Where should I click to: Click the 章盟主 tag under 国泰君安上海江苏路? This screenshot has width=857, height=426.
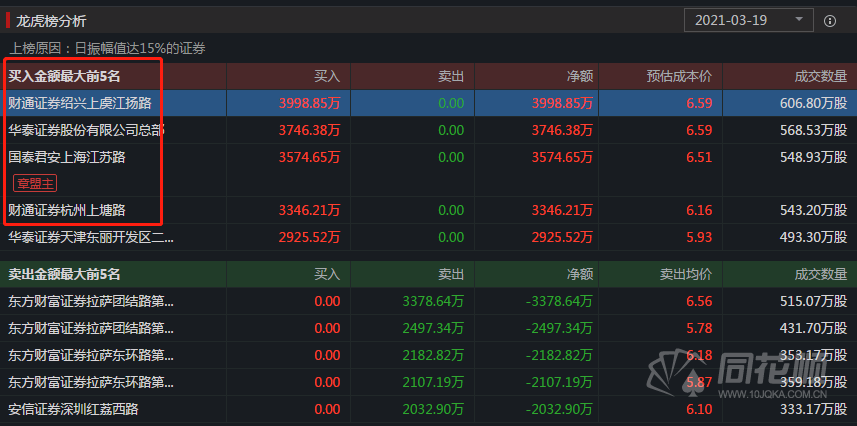point(35,183)
